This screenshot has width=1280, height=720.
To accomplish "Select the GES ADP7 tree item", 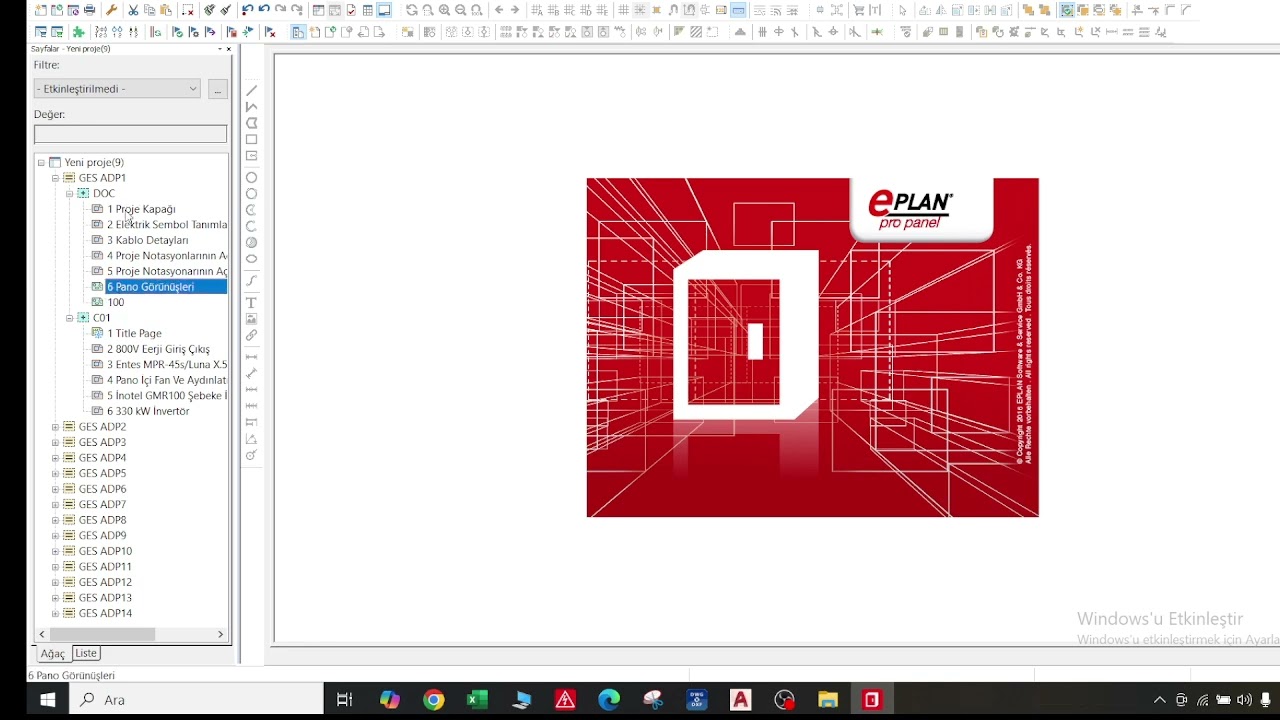I will (x=102, y=504).
